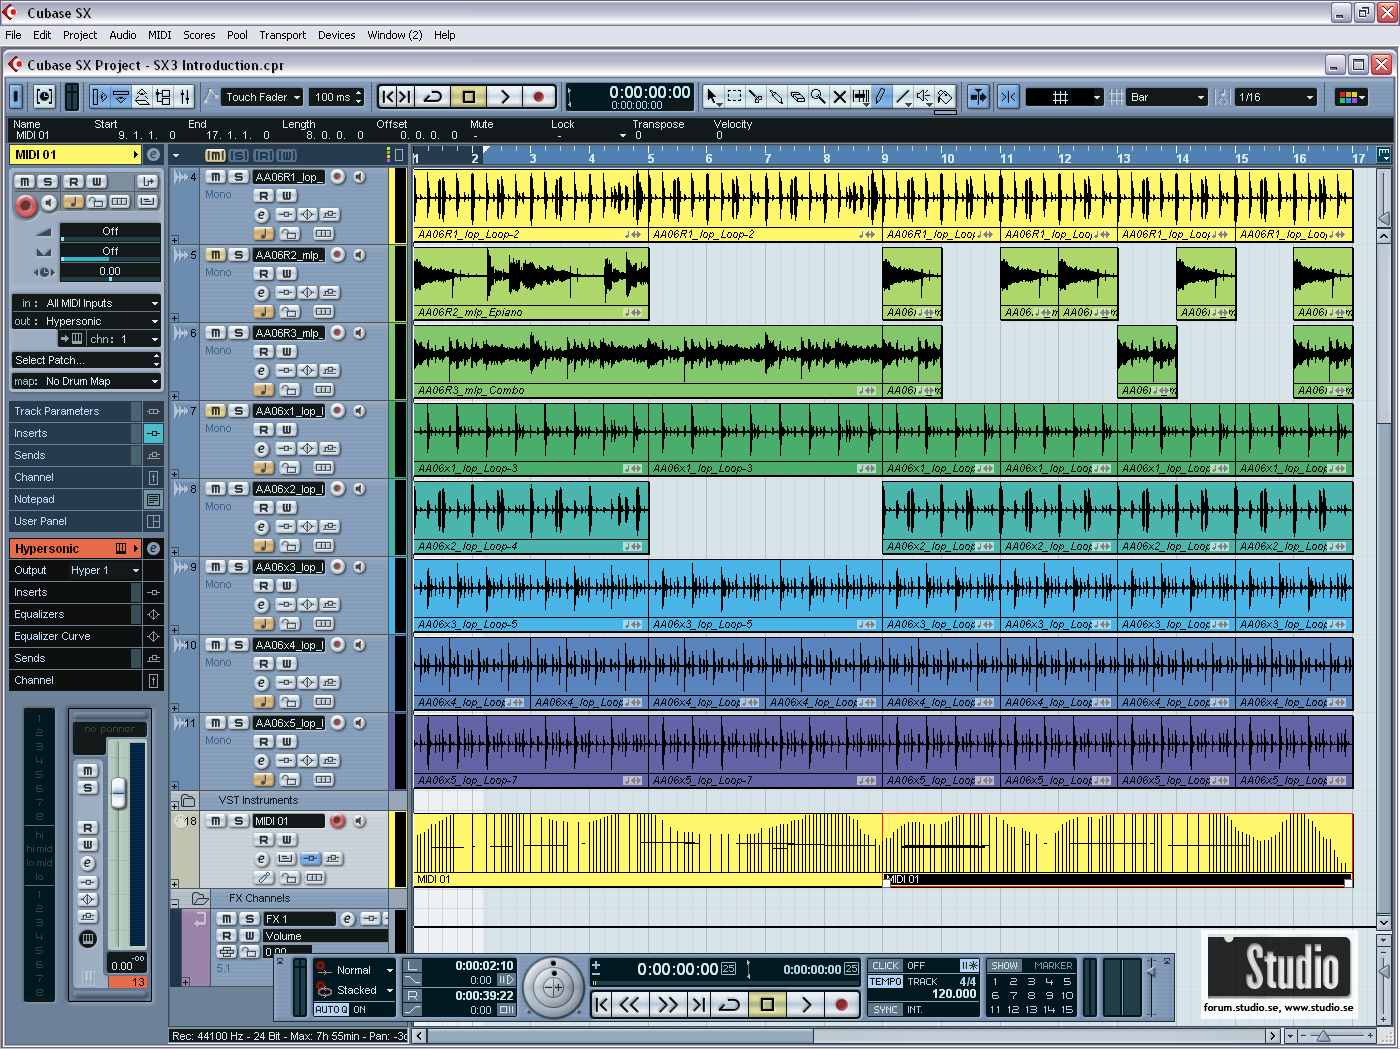
Task: Open the Equalizer Curve section
Action: tap(76, 636)
